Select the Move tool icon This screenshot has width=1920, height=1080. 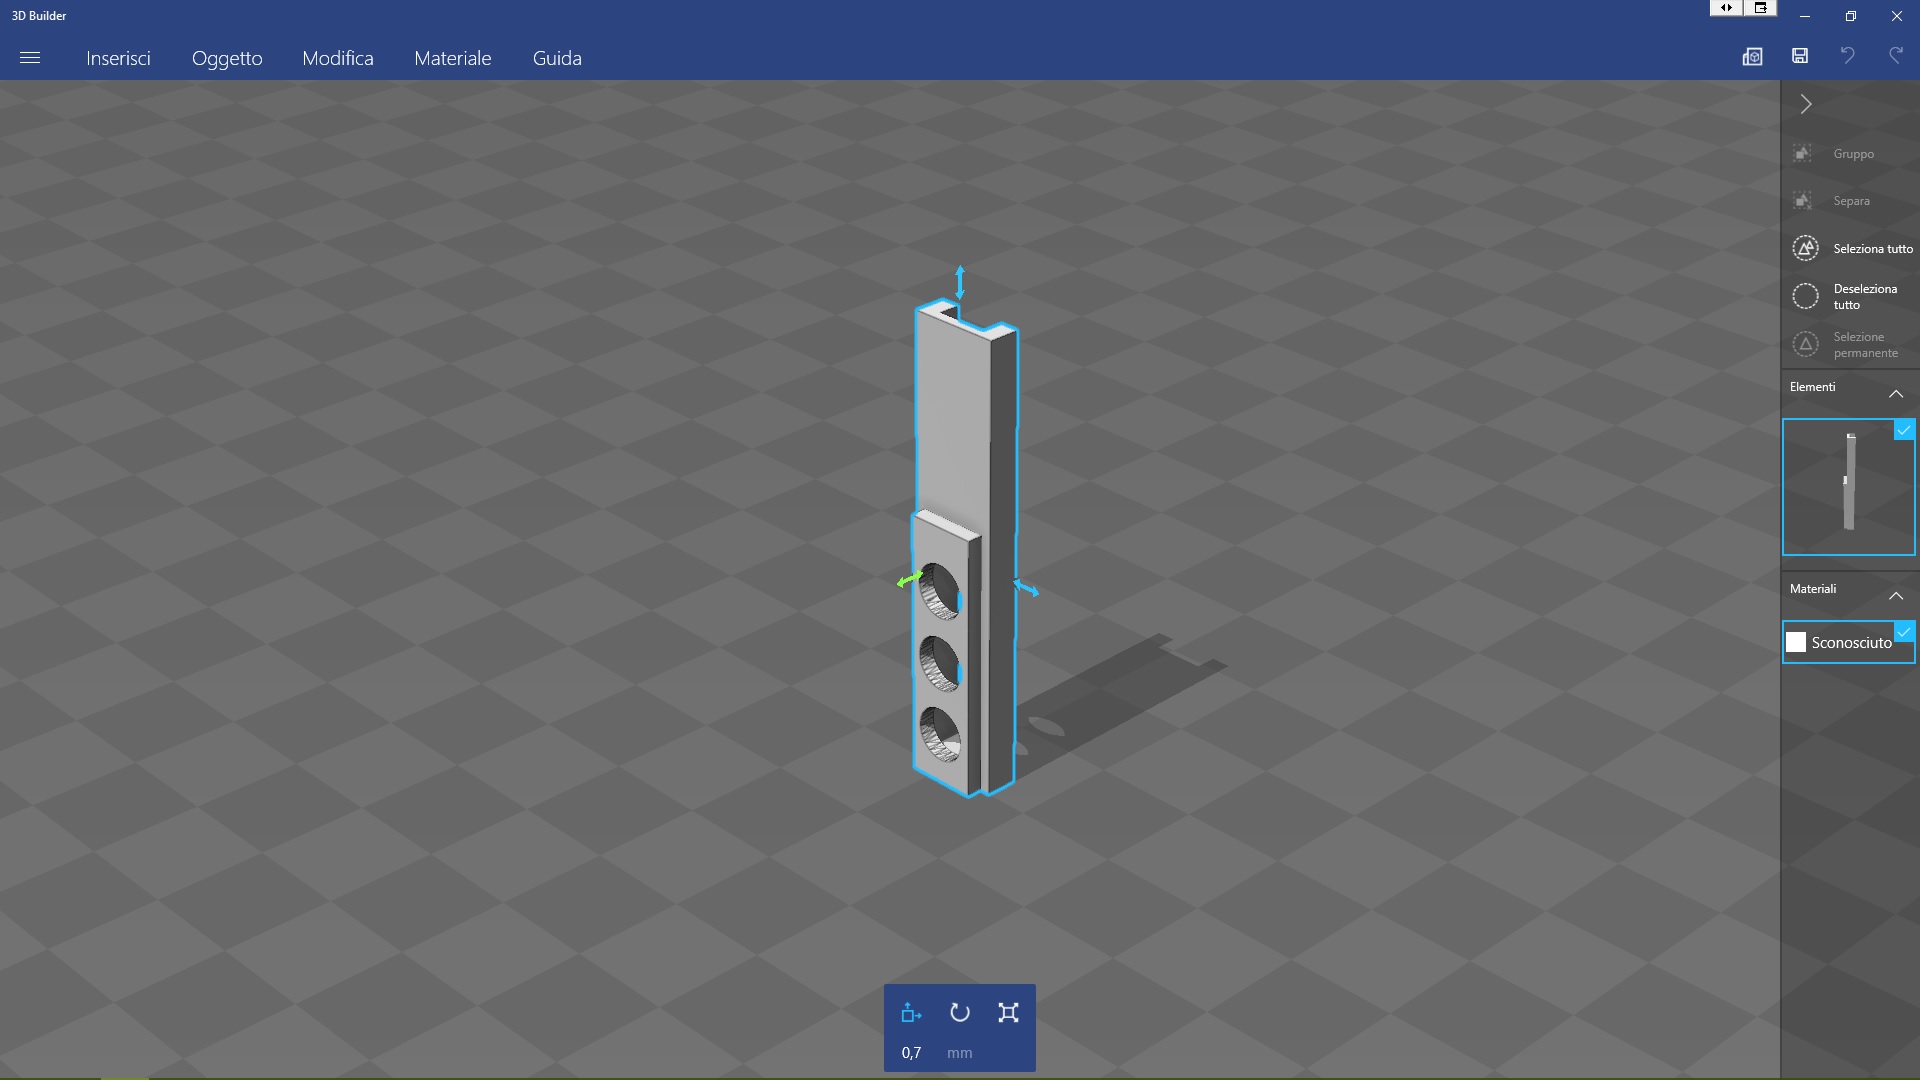911,1013
